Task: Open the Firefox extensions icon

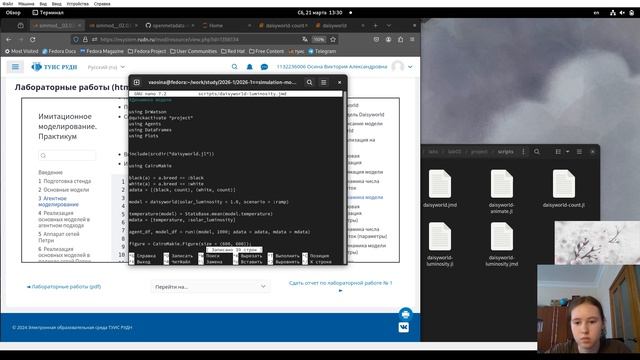Action: click(x=400, y=40)
